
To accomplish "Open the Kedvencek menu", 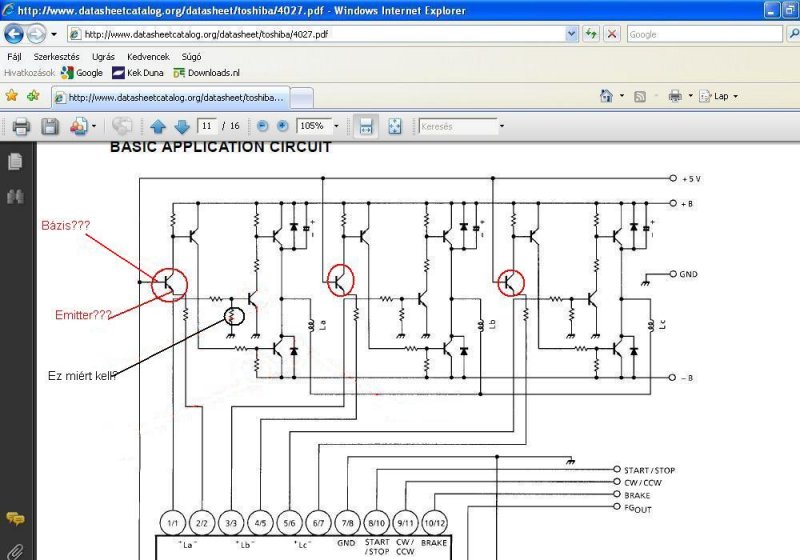I will click(x=148, y=57).
